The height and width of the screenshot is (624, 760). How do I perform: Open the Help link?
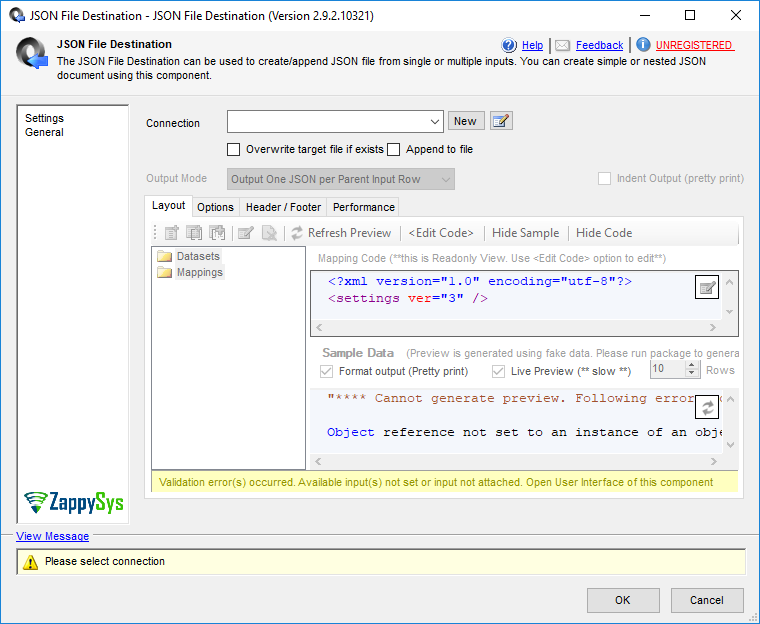coord(532,45)
